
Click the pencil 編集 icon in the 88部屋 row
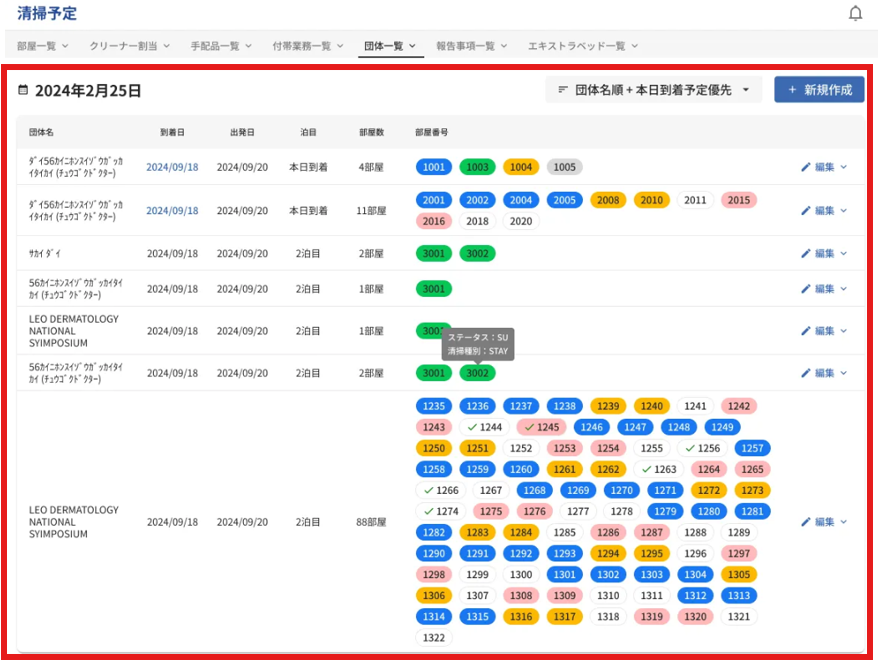tap(806, 522)
